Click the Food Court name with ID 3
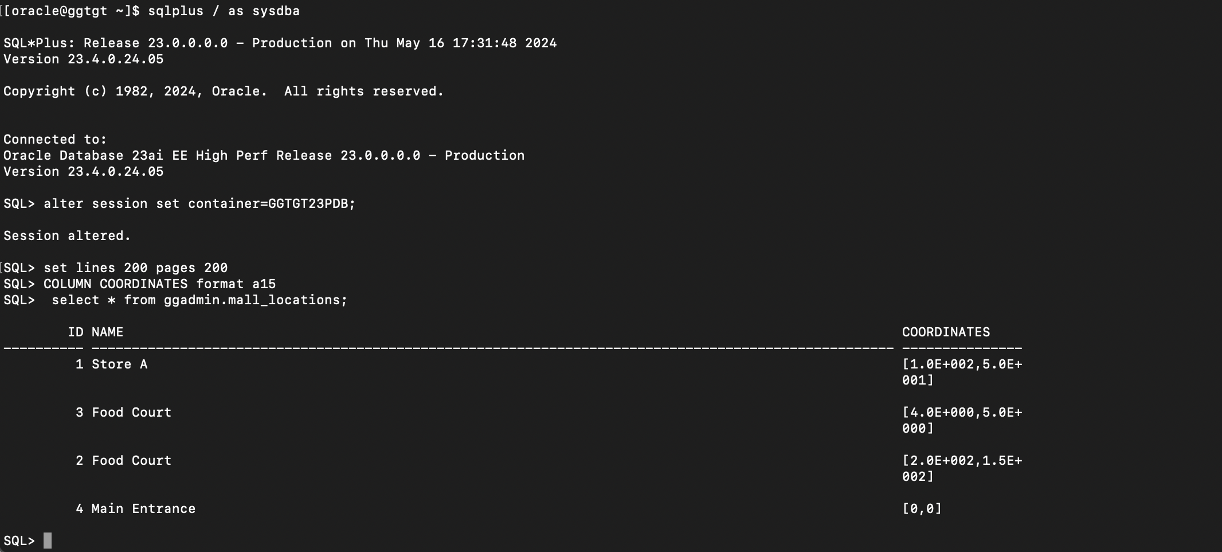 coord(131,412)
